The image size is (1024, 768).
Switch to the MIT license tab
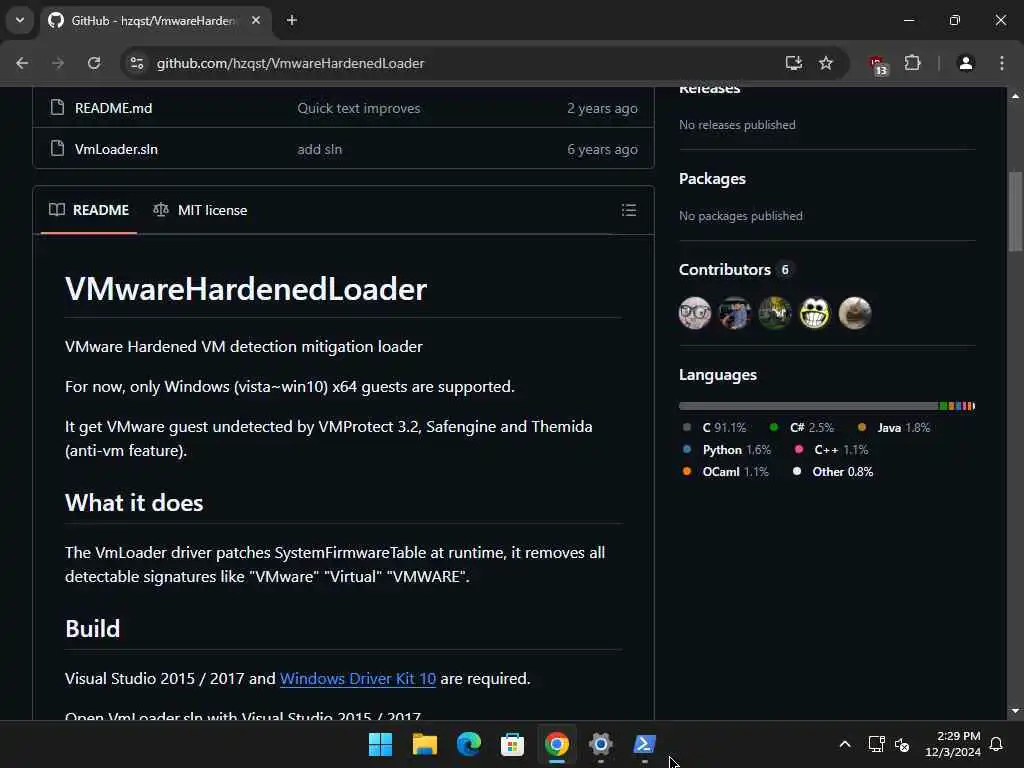[x=200, y=210]
